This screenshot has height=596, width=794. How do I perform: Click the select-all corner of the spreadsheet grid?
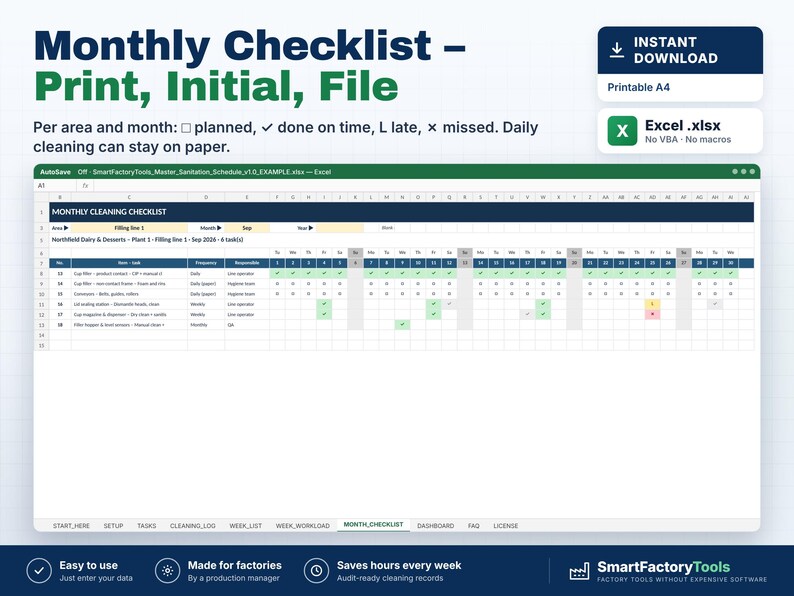point(41,197)
